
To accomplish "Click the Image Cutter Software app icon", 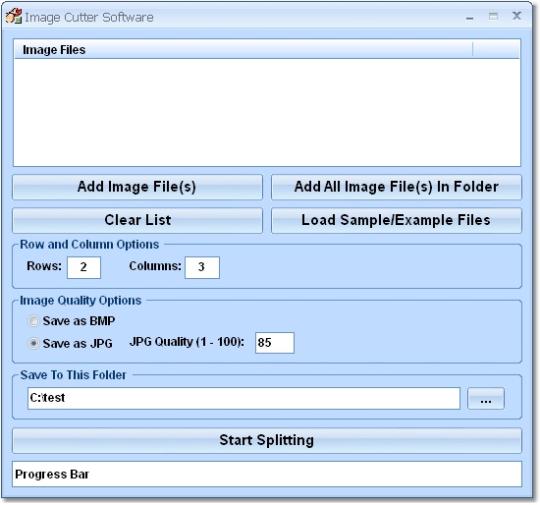I will pyautogui.click(x=14, y=17).
